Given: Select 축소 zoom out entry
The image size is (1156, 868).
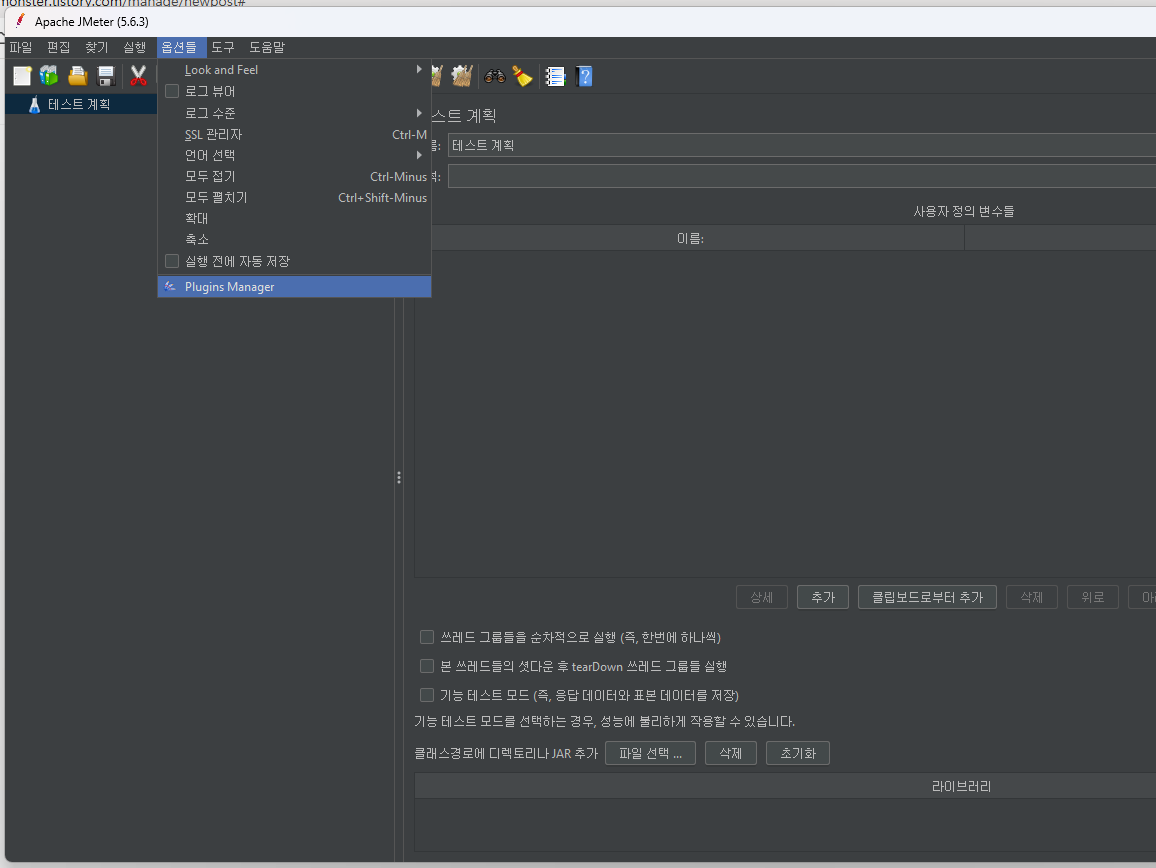Looking at the screenshot, I should click(294, 239).
